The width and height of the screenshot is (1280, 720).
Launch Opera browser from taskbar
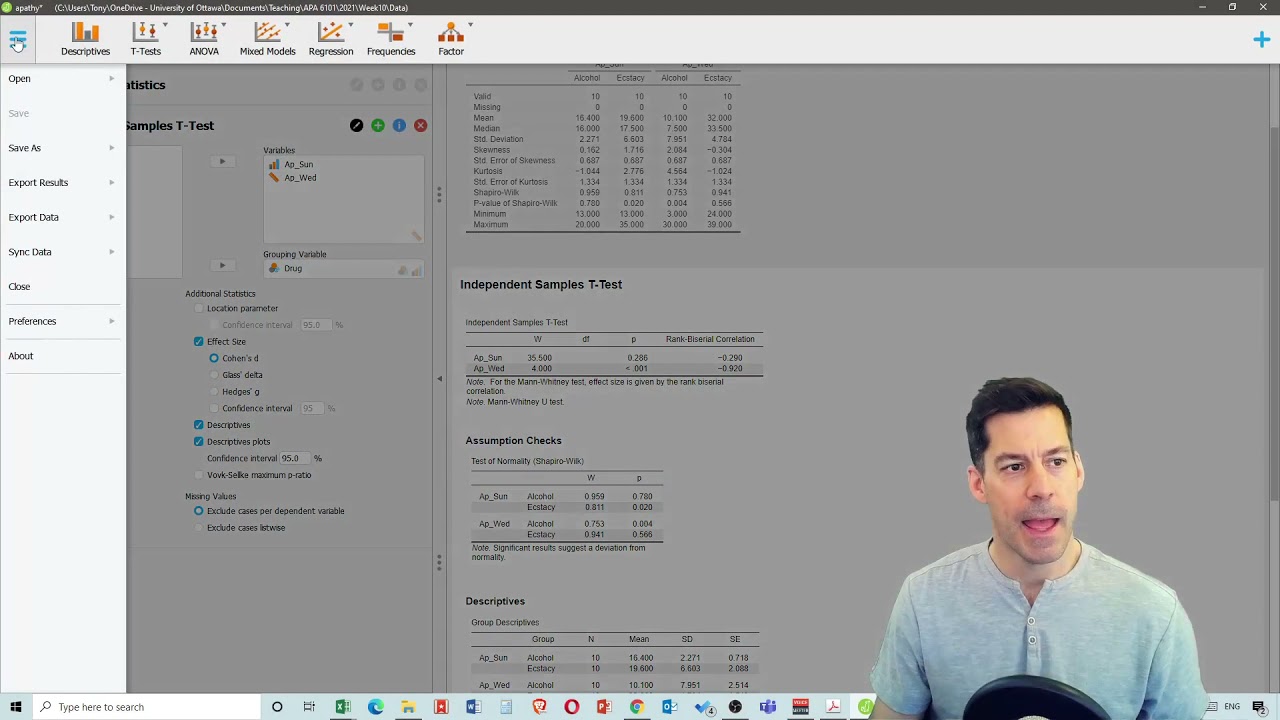click(x=571, y=707)
